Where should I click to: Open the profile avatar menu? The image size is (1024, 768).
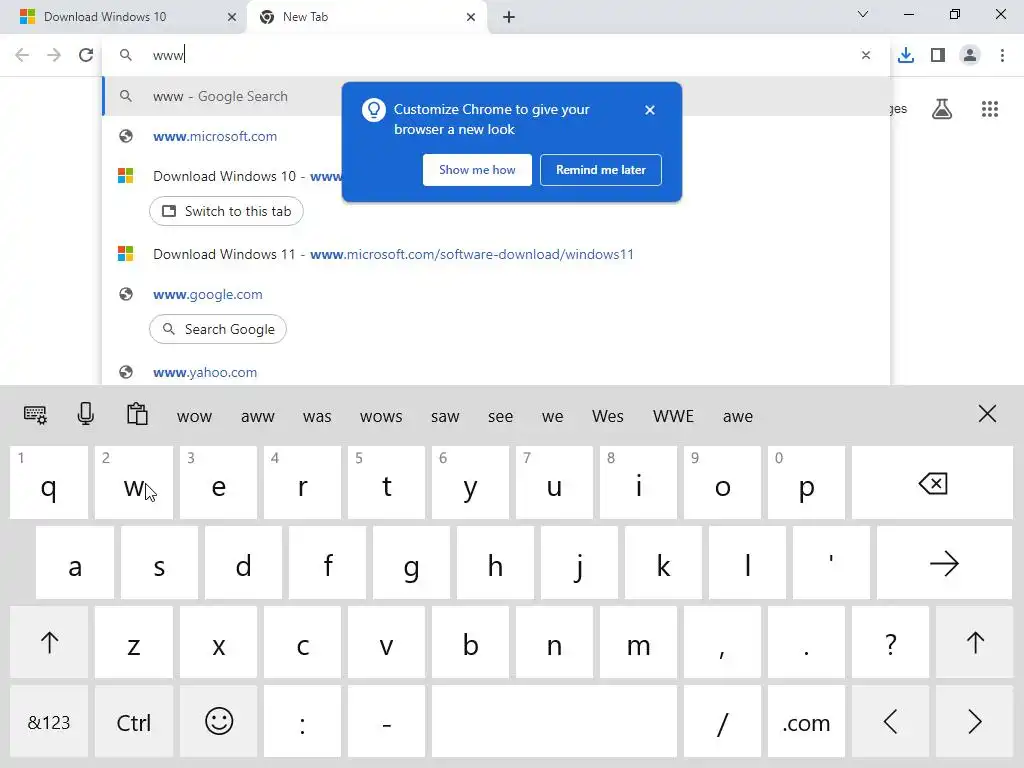coord(970,55)
